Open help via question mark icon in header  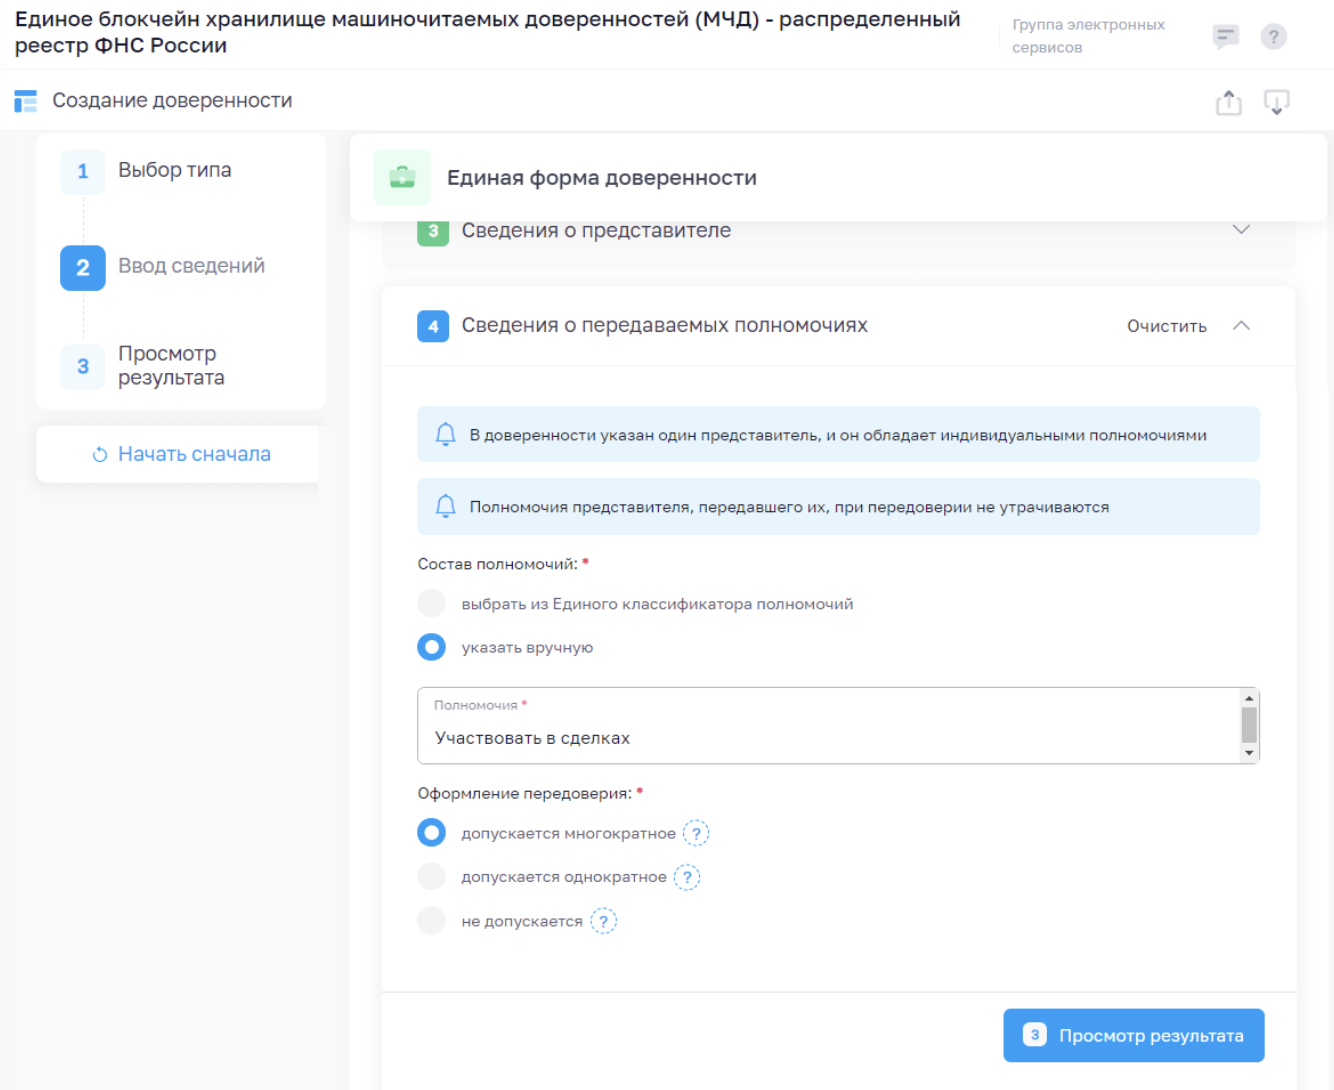coord(1273,37)
